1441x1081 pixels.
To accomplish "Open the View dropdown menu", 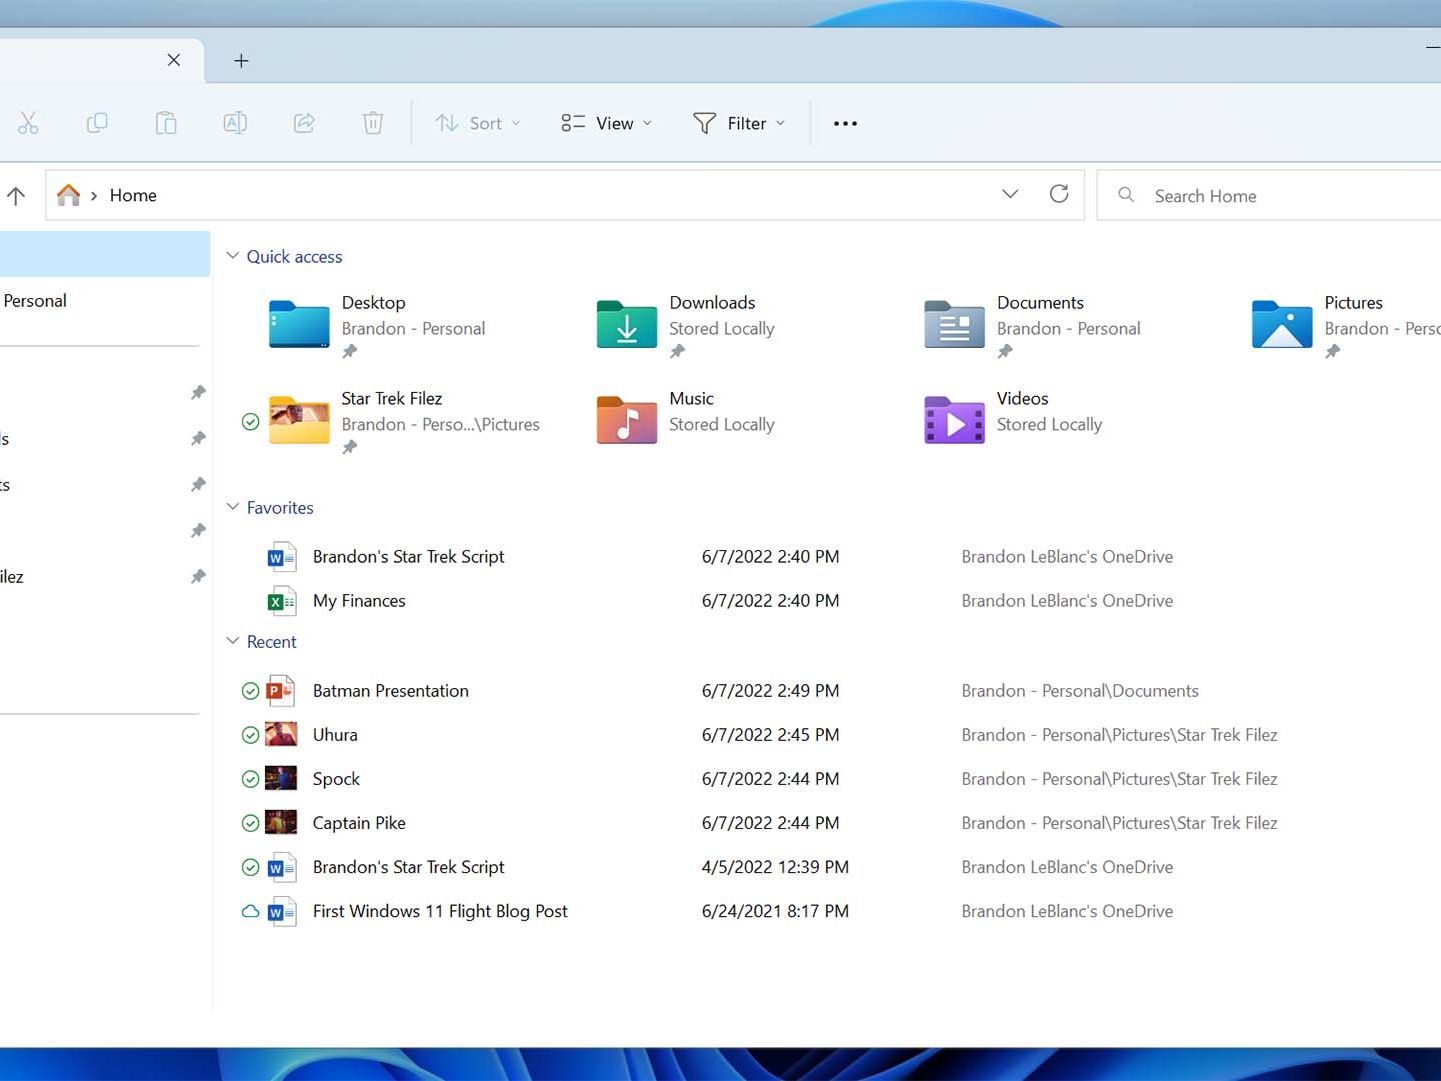I will point(607,123).
